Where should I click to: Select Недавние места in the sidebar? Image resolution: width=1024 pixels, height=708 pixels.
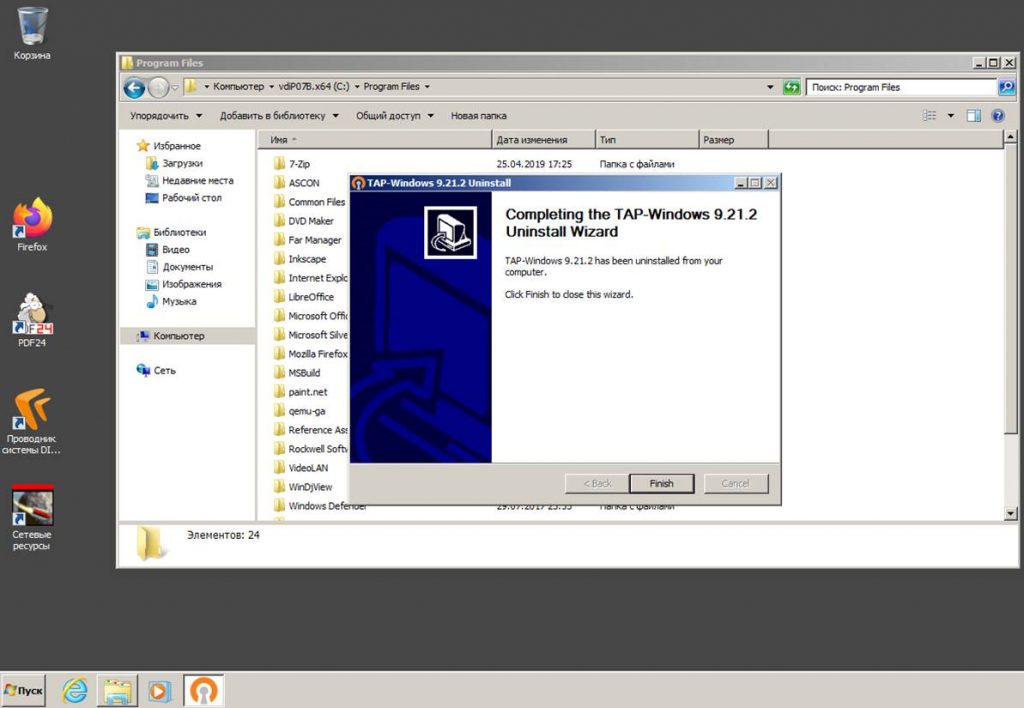tap(189, 180)
